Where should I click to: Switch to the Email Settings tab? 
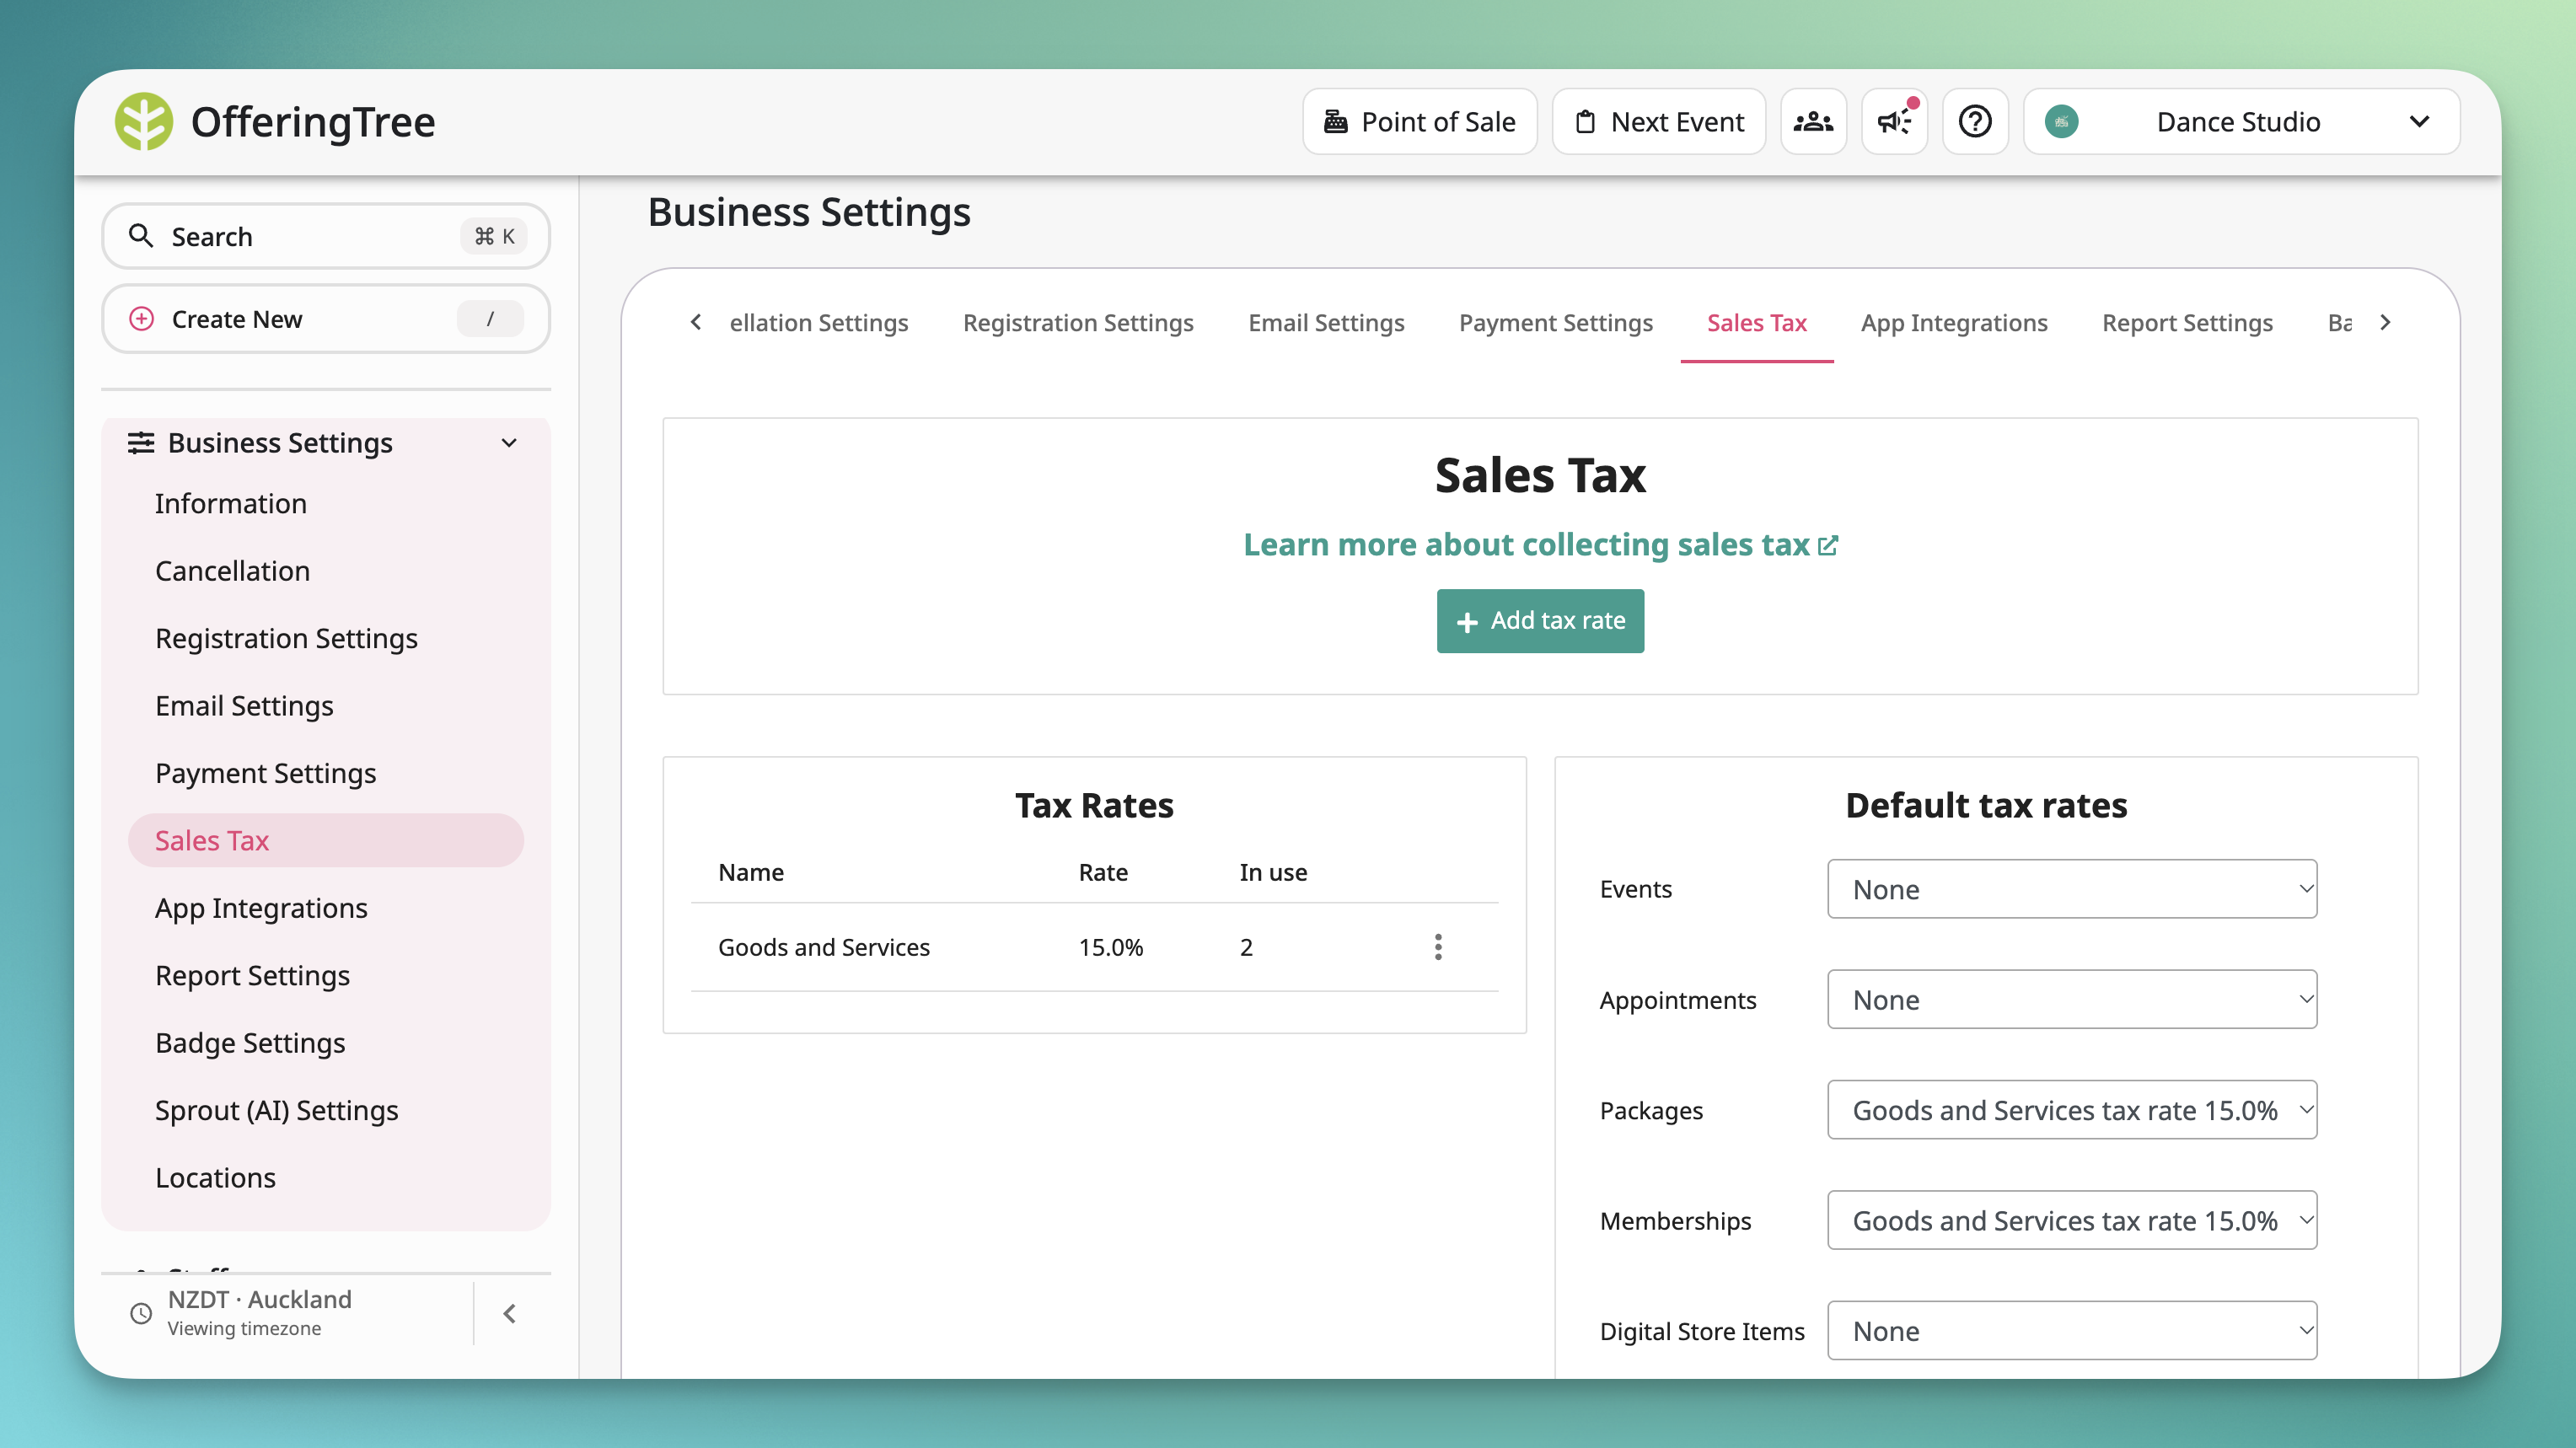click(x=1326, y=323)
